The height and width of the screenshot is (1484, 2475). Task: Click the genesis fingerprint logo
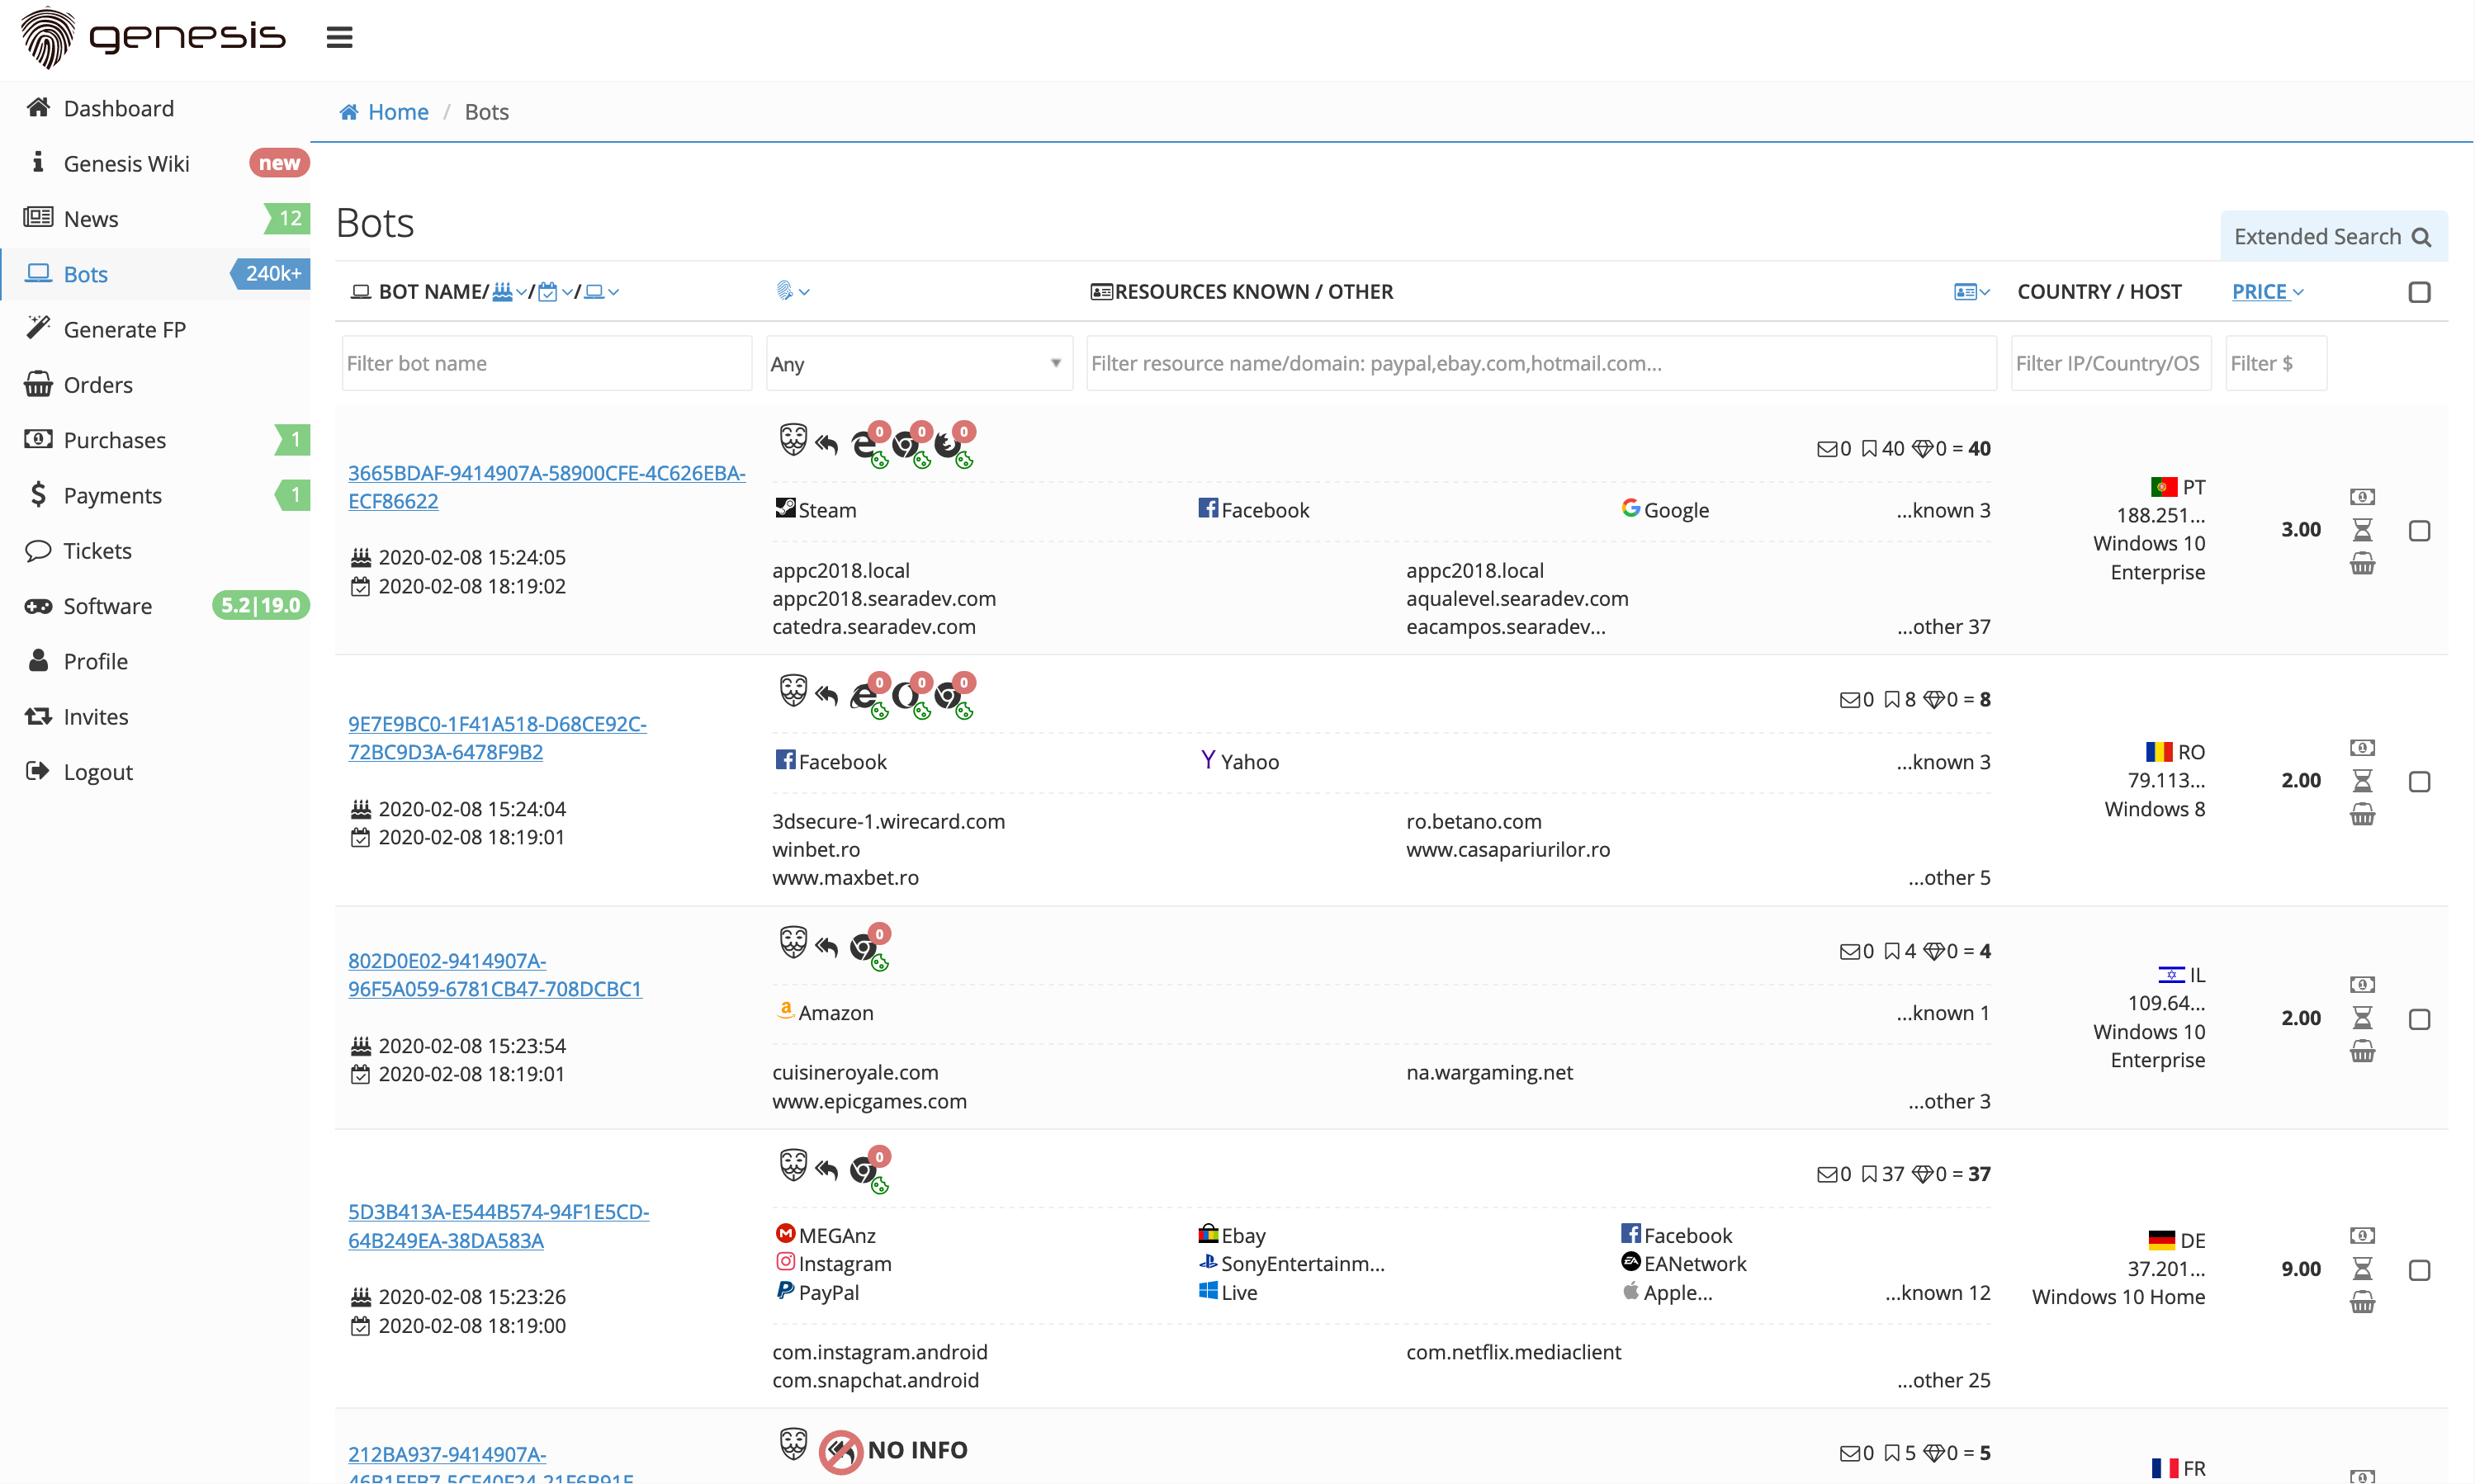coord(48,38)
